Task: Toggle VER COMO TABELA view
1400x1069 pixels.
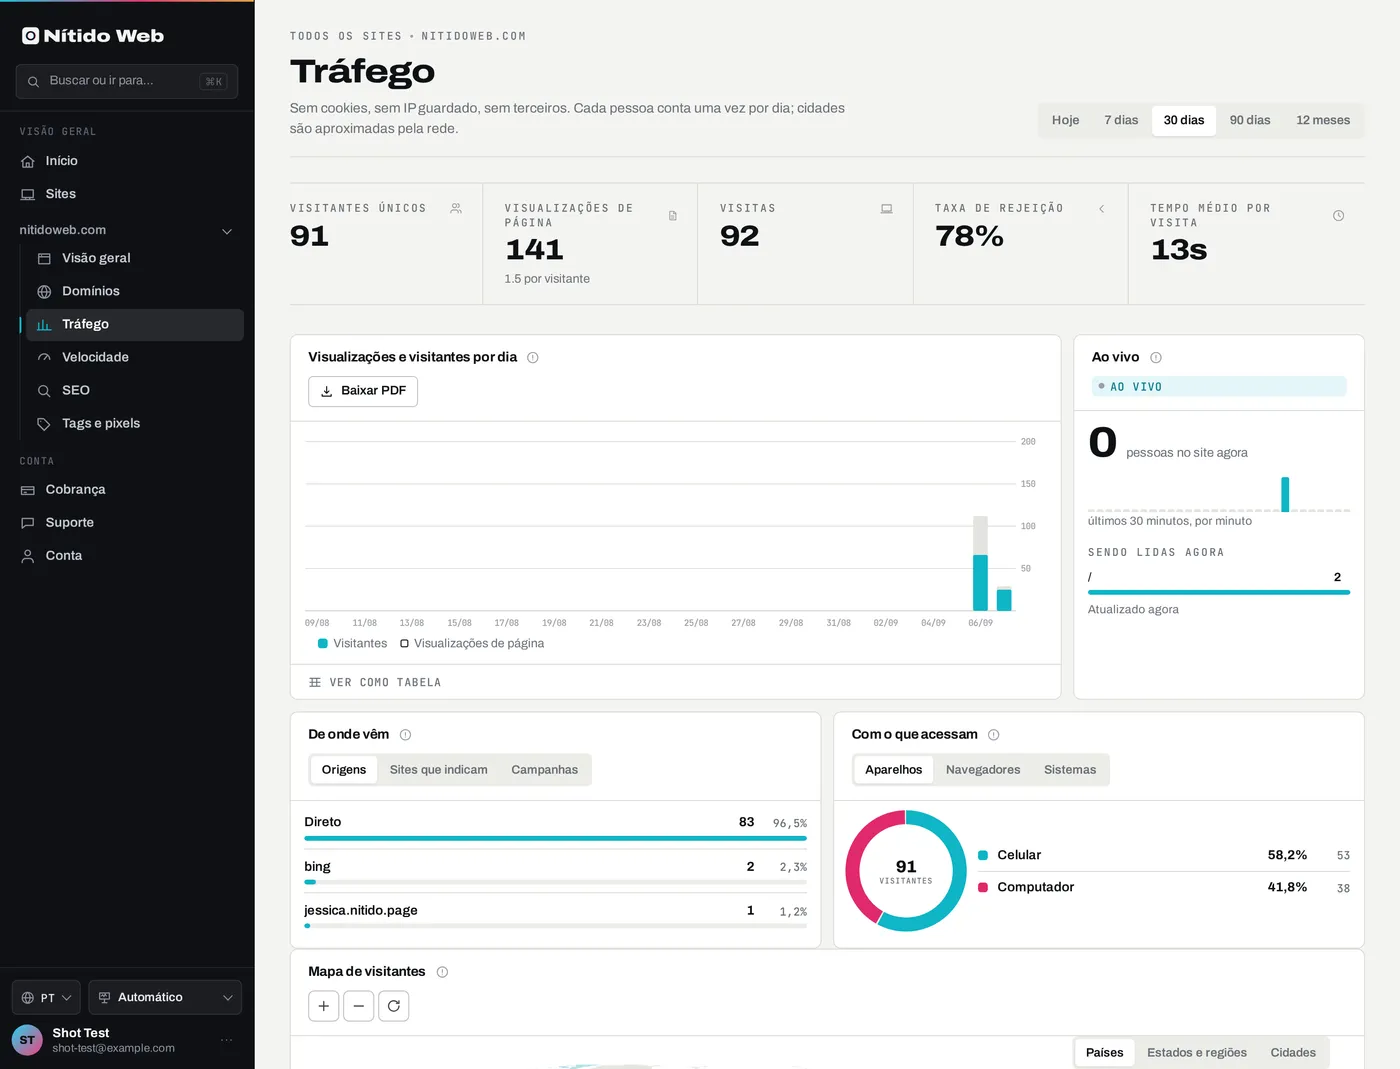Action: (x=375, y=683)
